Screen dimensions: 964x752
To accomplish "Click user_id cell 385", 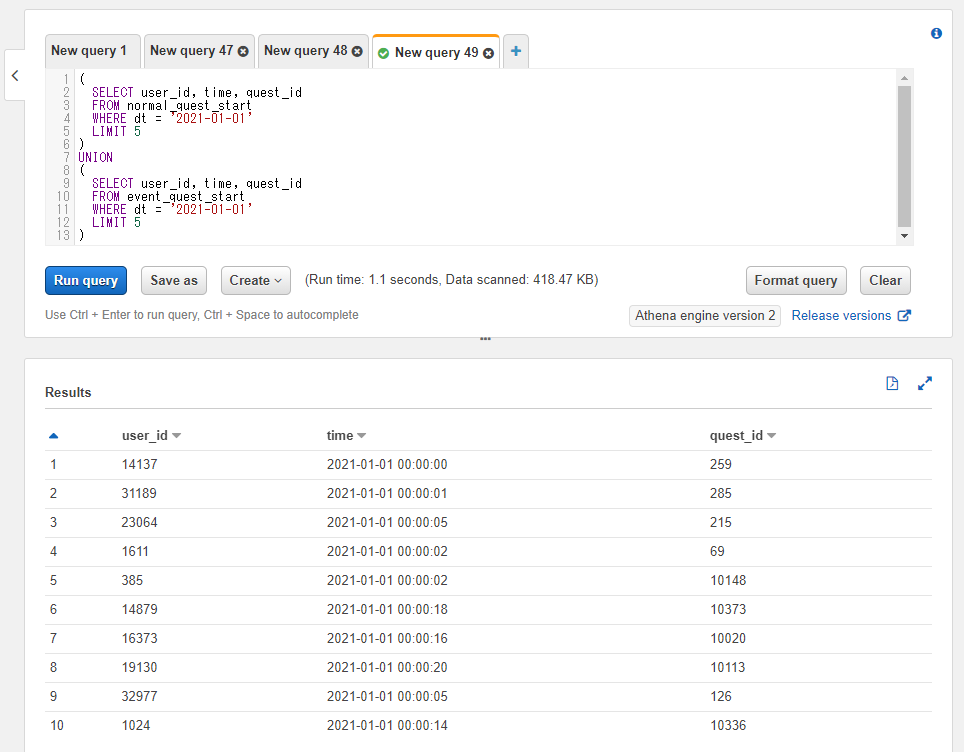I will (x=132, y=580).
